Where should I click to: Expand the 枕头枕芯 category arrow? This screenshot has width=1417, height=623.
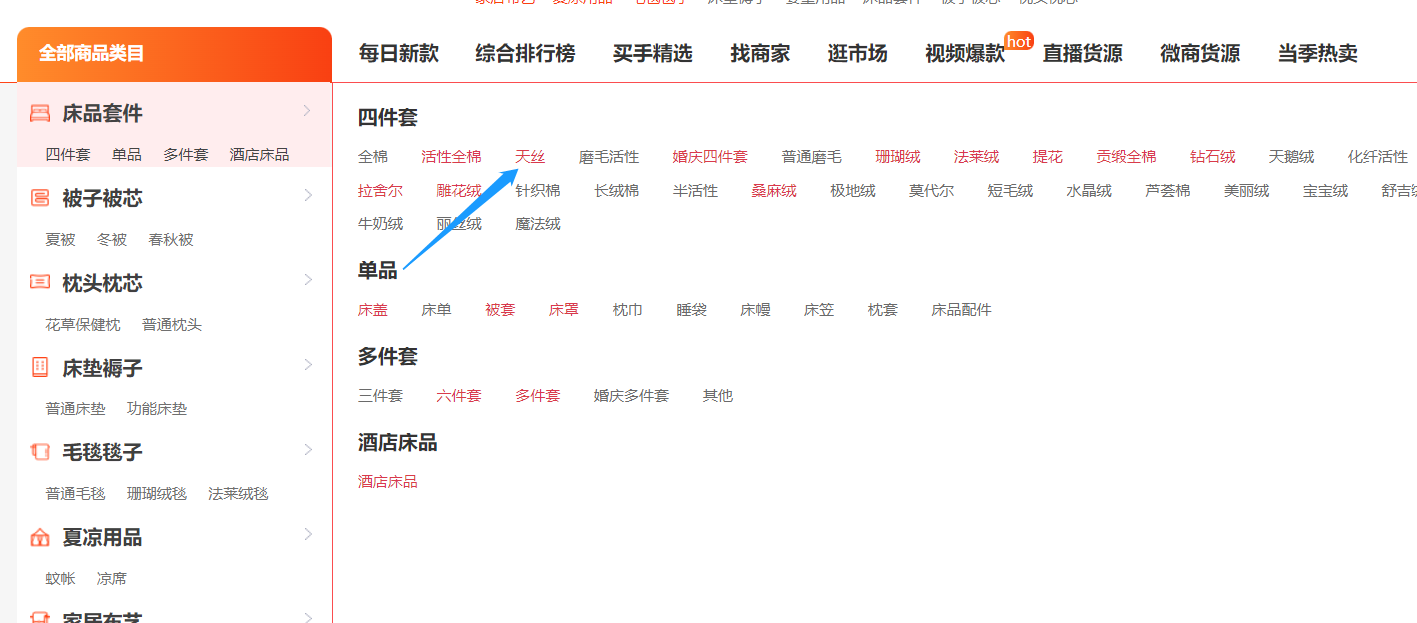(307, 280)
